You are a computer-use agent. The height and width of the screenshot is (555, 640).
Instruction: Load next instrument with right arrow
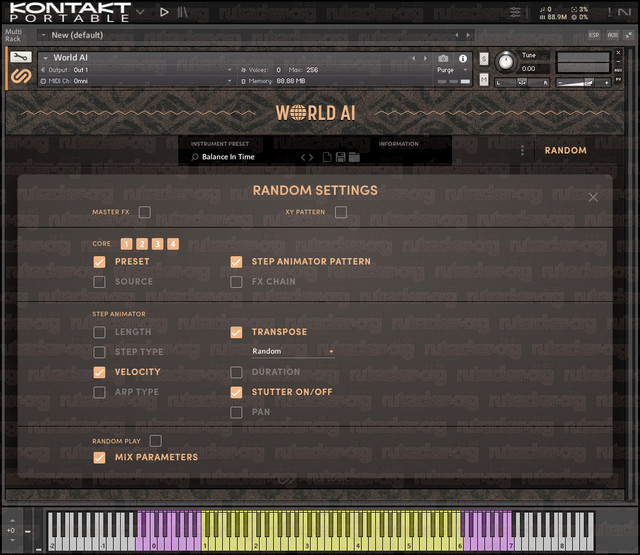click(x=425, y=58)
